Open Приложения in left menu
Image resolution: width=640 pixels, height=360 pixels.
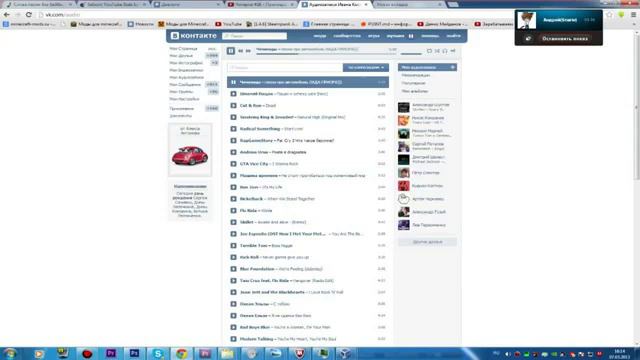coord(182,109)
